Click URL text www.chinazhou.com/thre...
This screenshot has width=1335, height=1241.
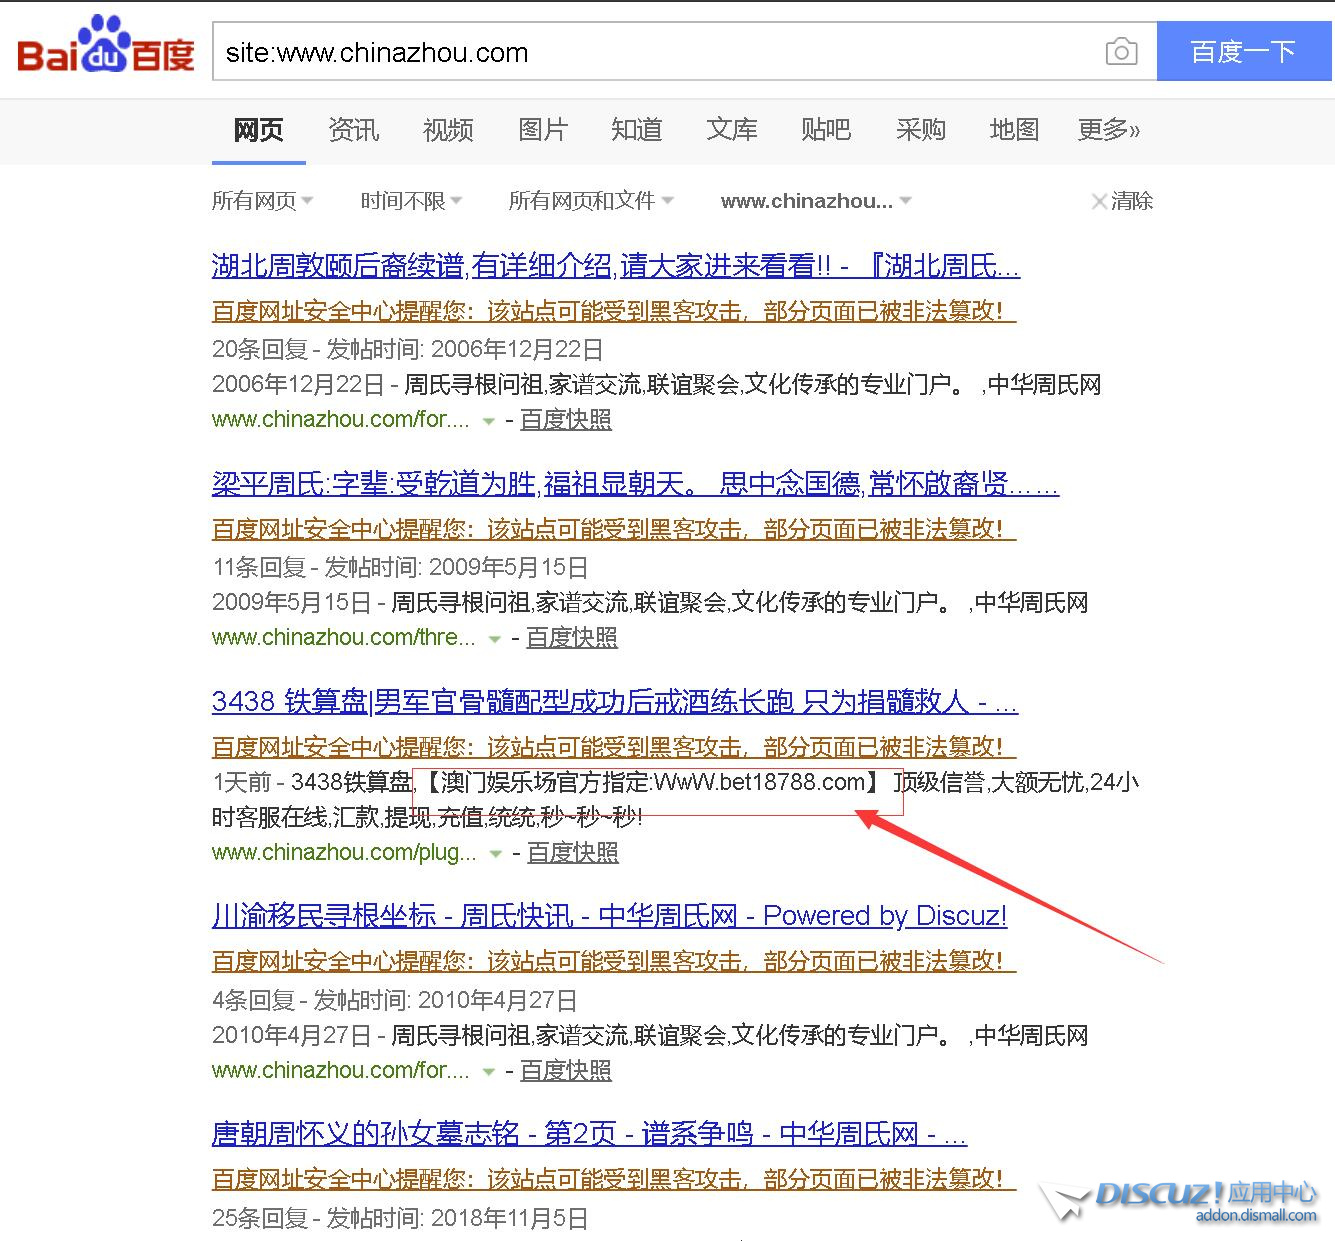click(343, 638)
